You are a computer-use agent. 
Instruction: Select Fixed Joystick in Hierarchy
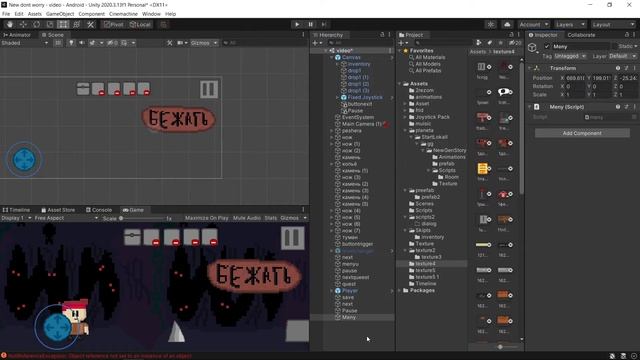tap(365, 98)
